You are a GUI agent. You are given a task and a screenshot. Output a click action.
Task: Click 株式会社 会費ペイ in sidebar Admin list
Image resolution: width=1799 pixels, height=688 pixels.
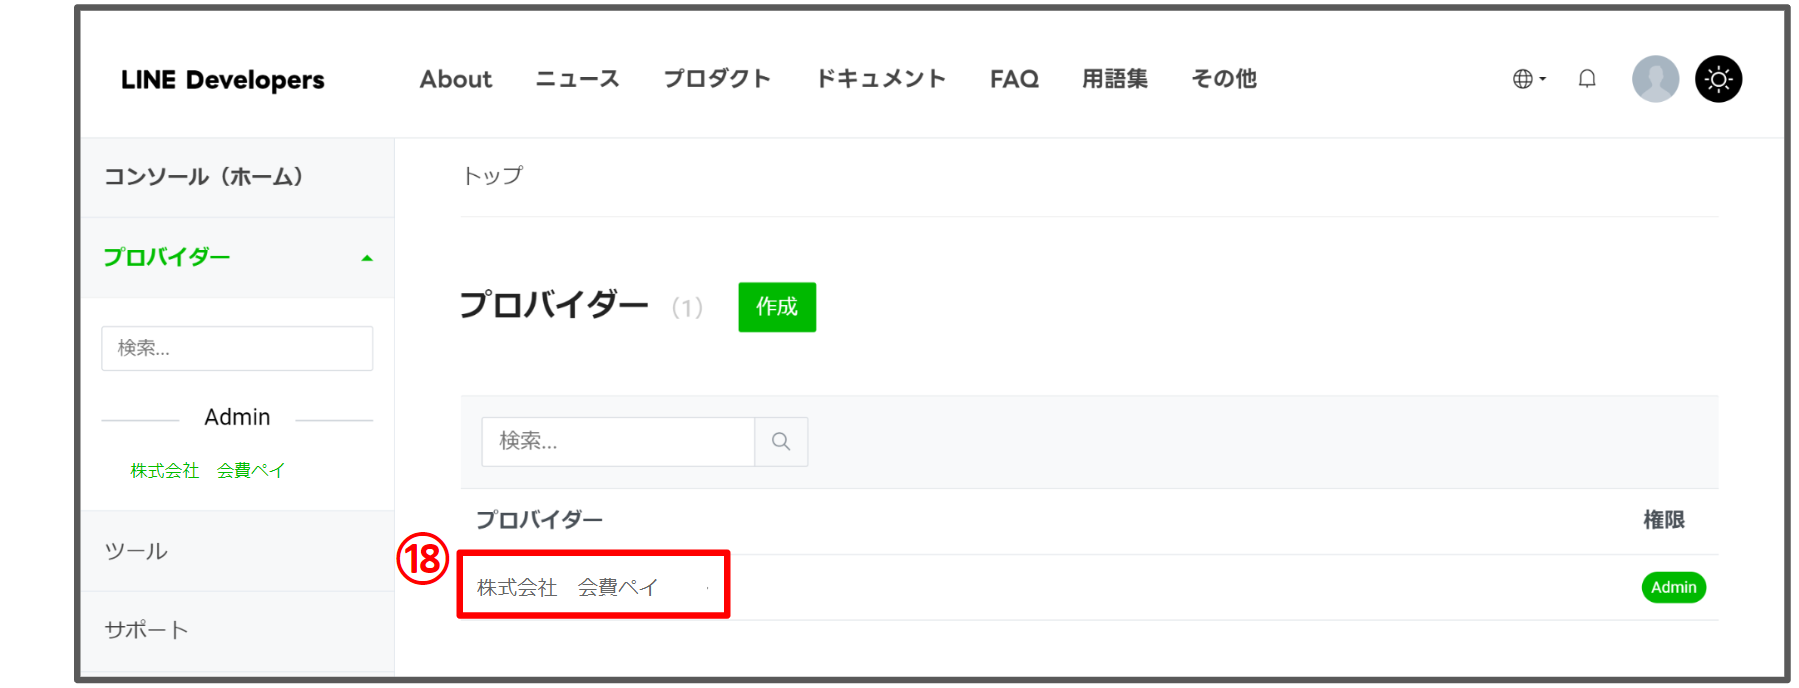click(207, 471)
